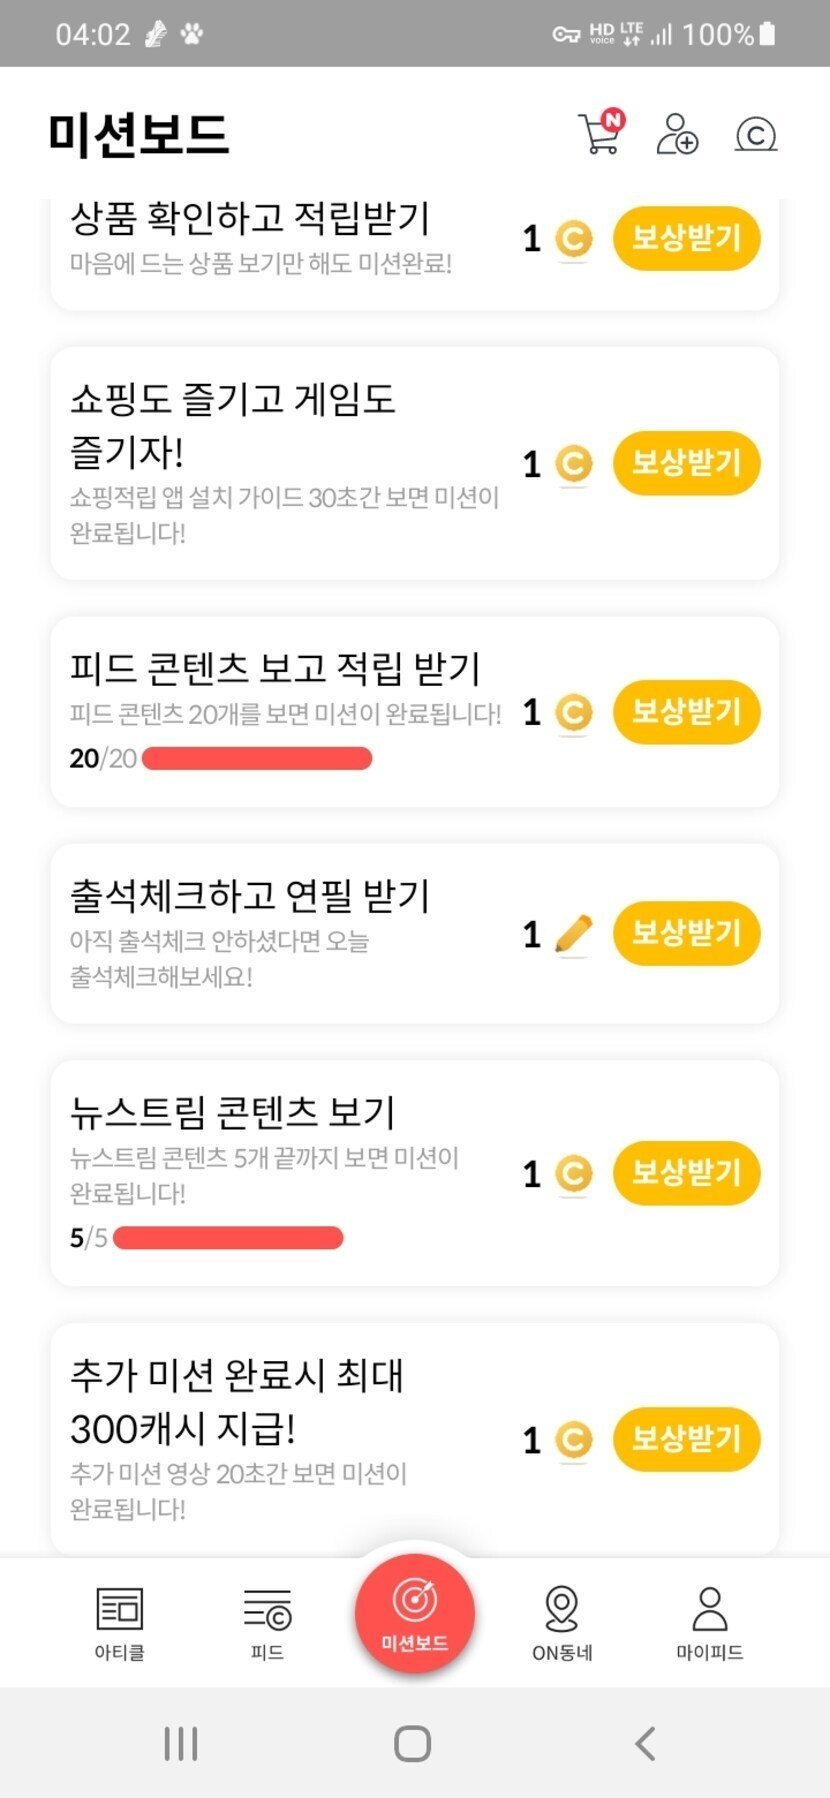Image resolution: width=830 pixels, height=1798 pixels.
Task: Tap the 20/20 feed progress bar
Action: tap(257, 758)
